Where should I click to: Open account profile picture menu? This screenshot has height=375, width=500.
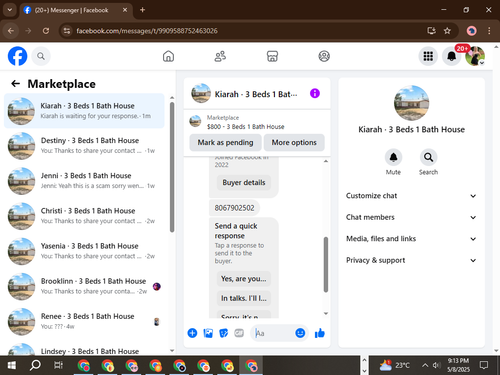click(475, 56)
